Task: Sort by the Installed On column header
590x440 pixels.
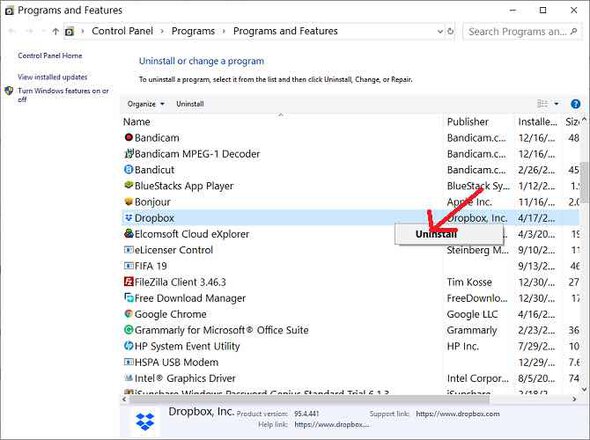Action: click(x=538, y=122)
